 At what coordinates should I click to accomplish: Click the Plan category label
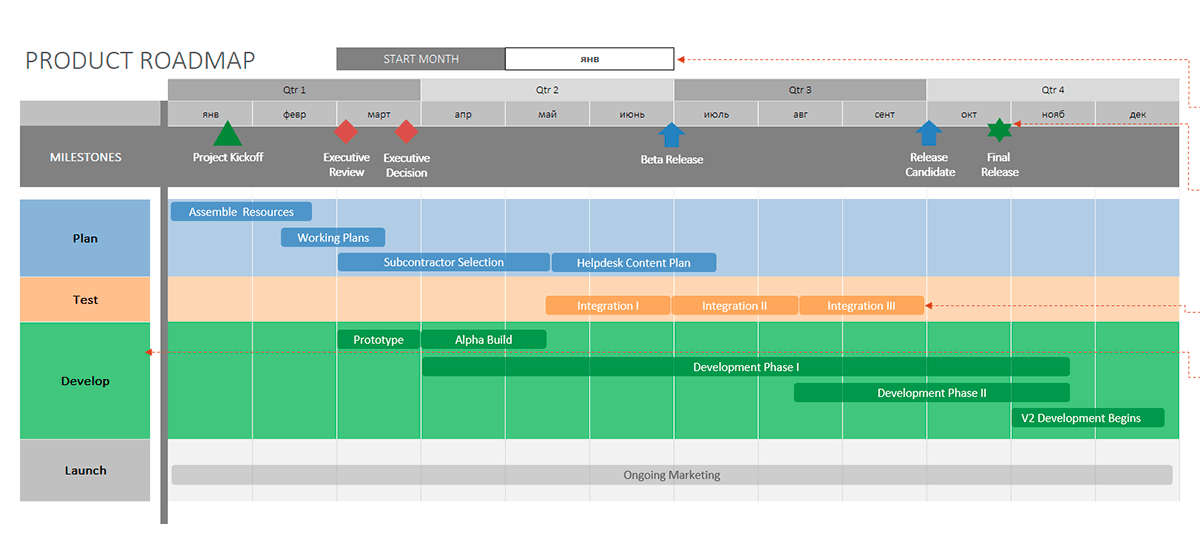[x=85, y=239]
